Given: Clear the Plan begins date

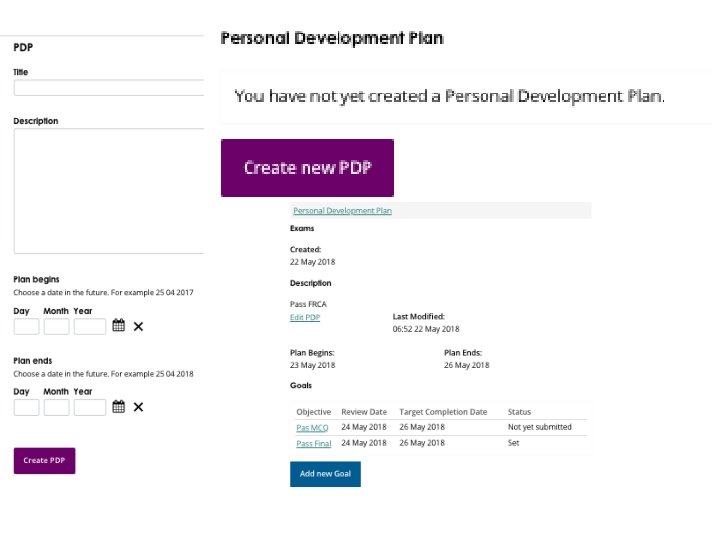Looking at the screenshot, I should coord(138,326).
